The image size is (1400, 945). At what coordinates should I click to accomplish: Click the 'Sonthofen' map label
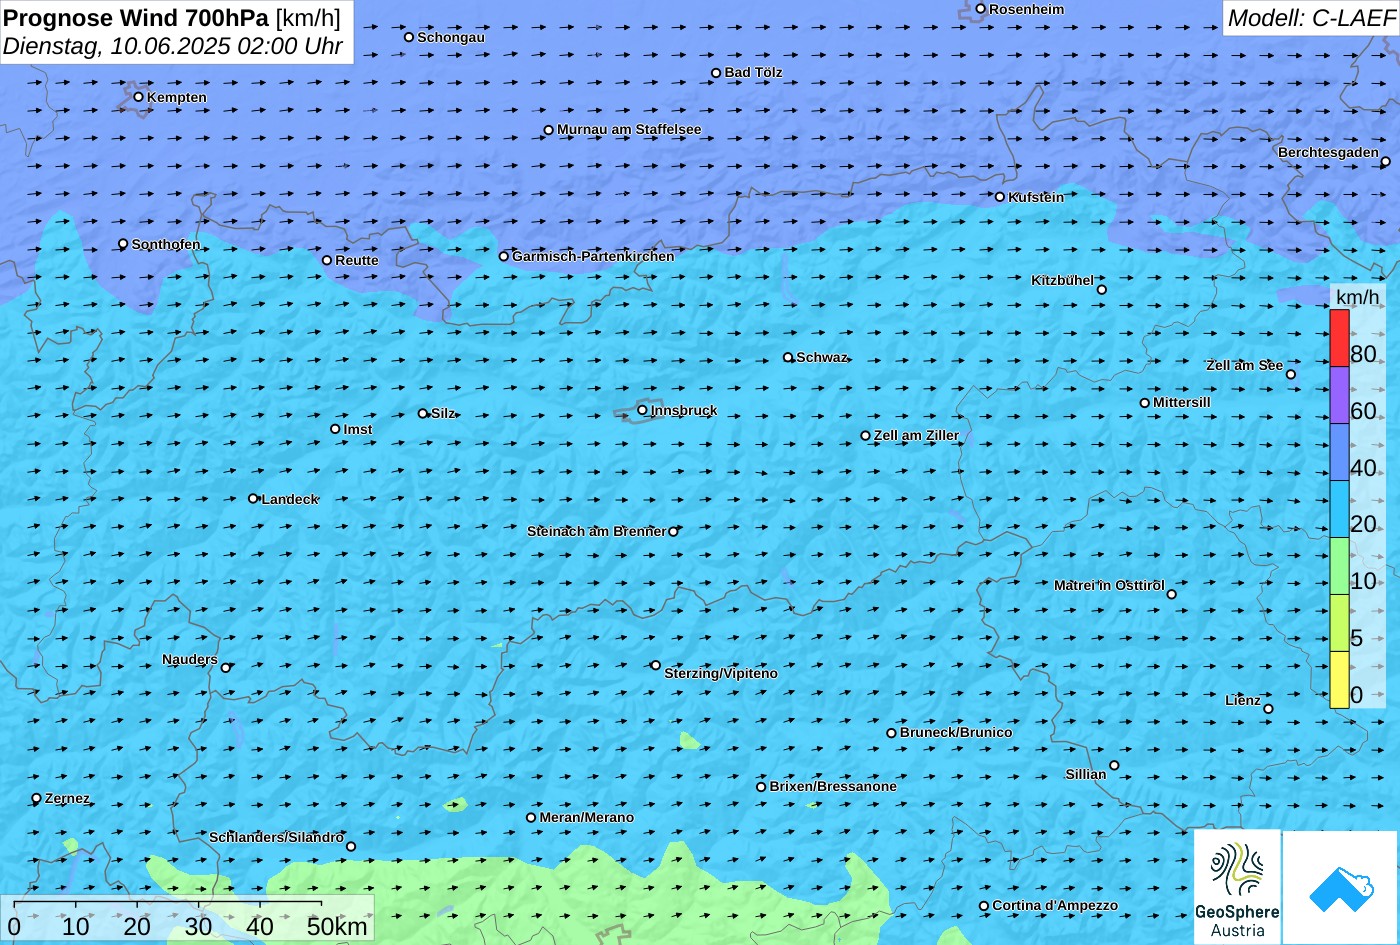[x=166, y=244]
